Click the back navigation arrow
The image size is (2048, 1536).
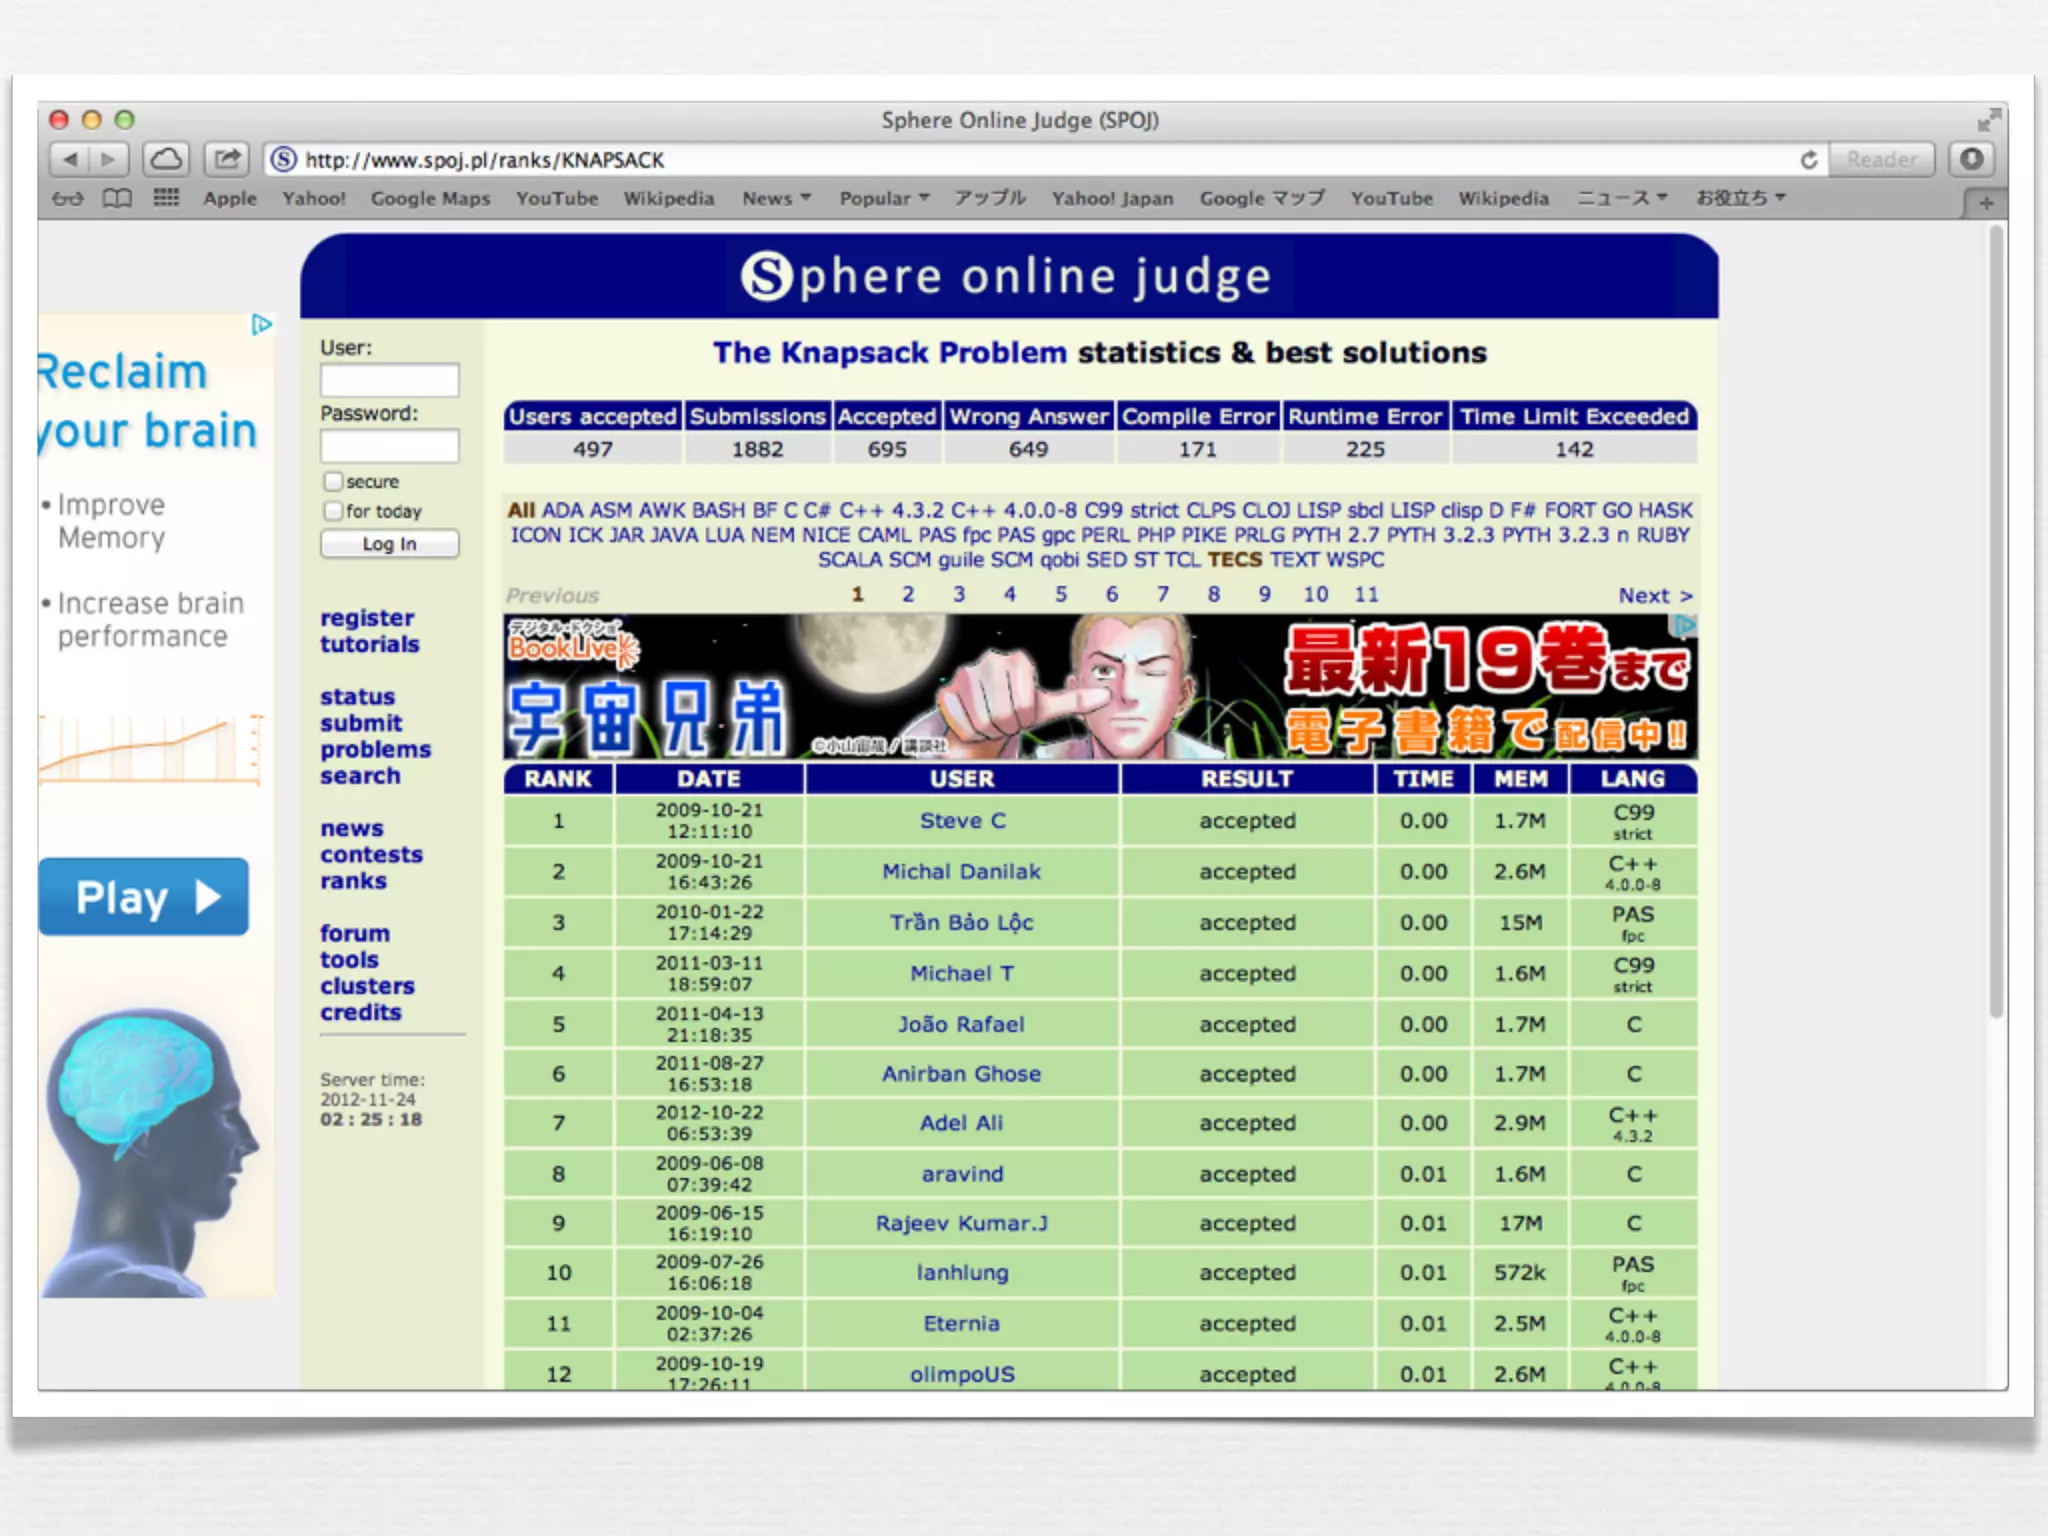point(71,159)
